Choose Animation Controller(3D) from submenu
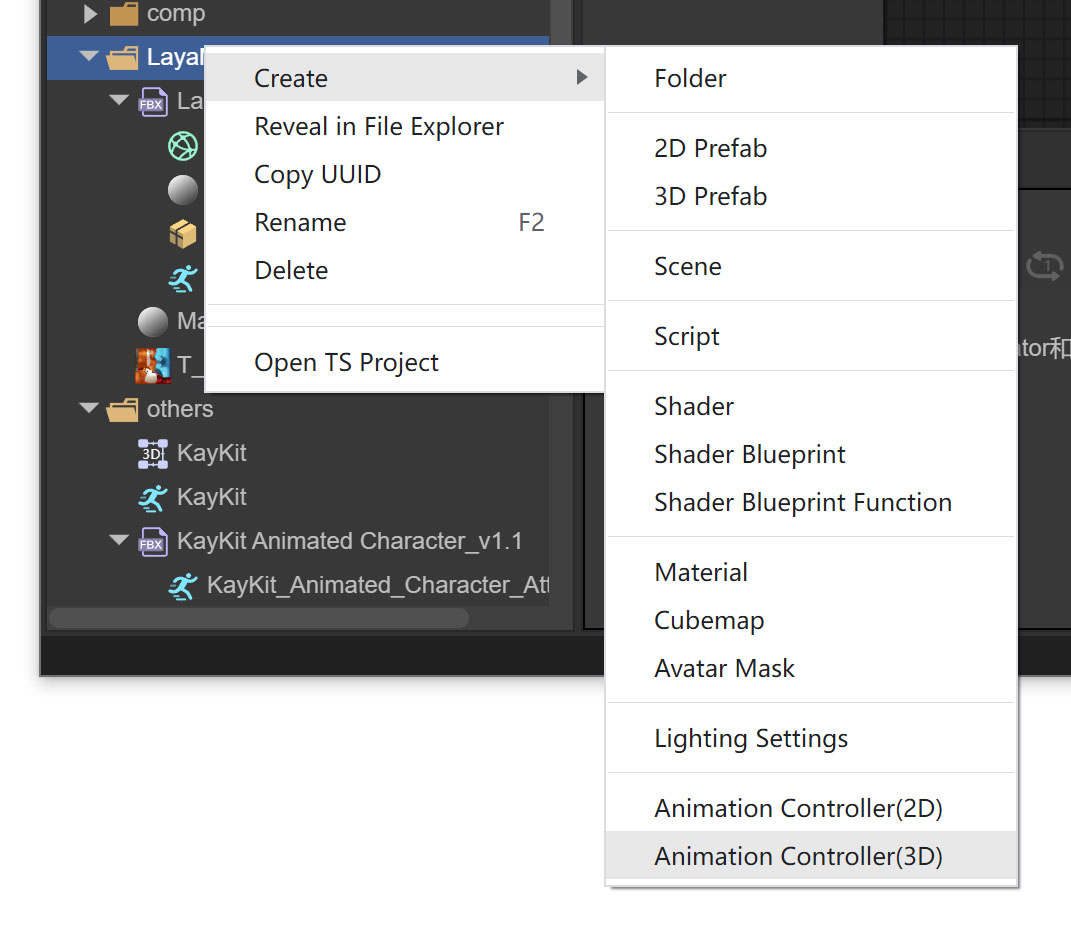This screenshot has height=933, width=1071. click(x=798, y=857)
